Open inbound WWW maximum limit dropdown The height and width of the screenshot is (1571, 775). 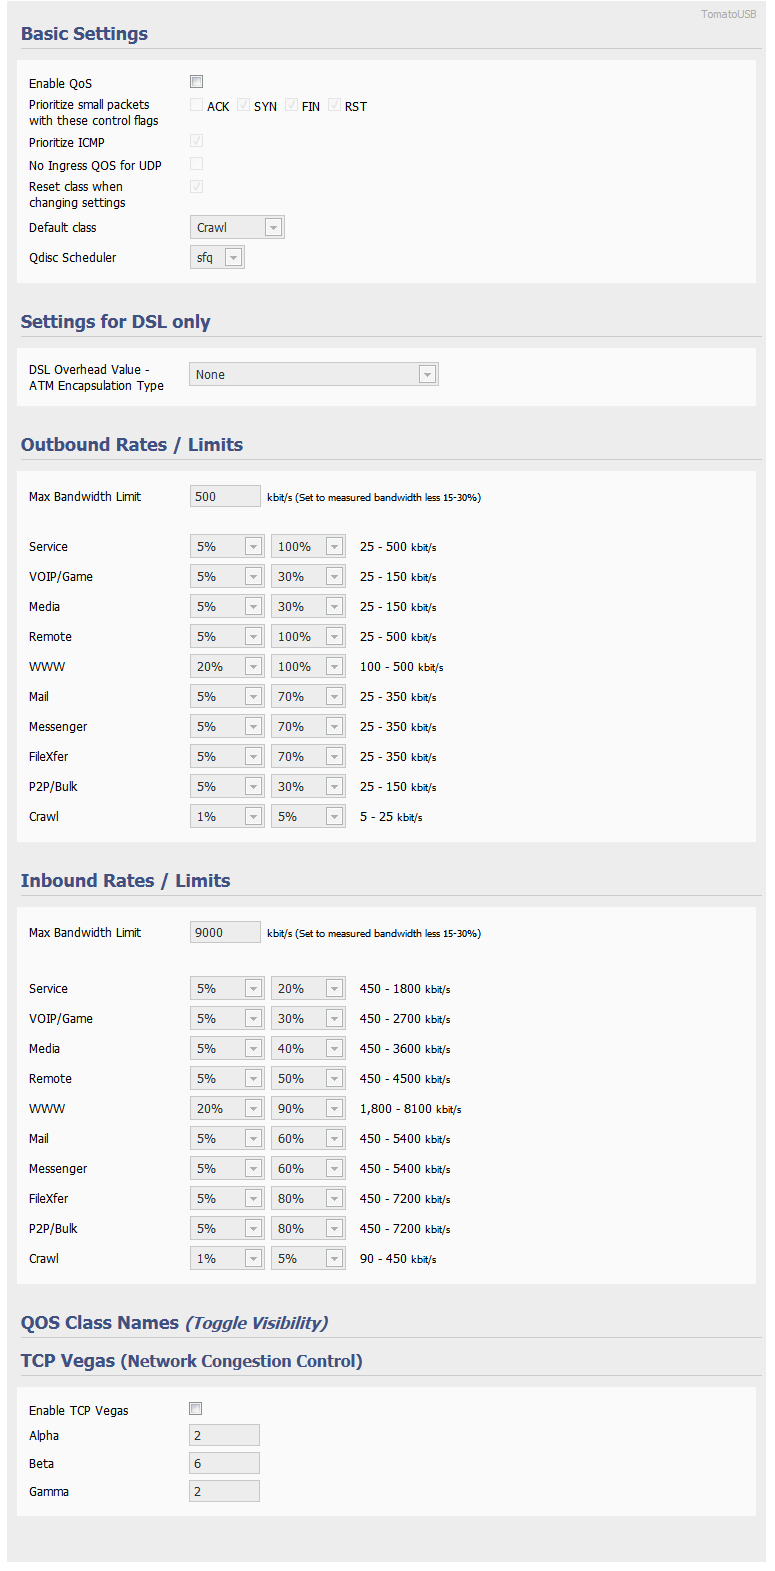pos(308,1109)
